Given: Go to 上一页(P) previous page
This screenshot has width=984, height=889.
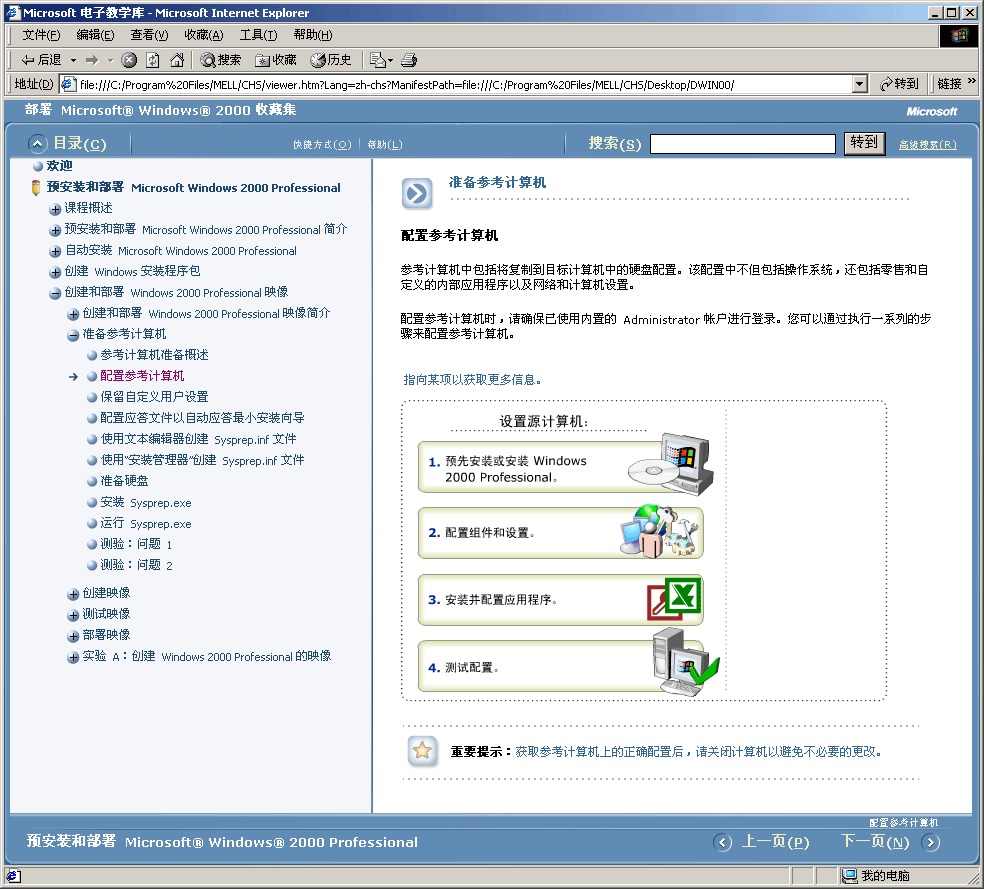Looking at the screenshot, I should (x=776, y=841).
